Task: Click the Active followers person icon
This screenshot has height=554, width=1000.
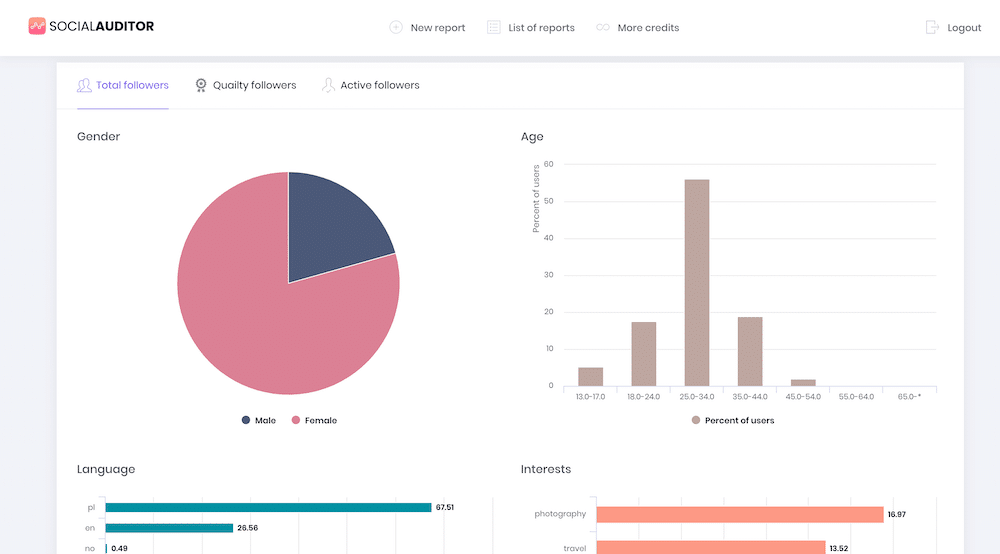Action: pos(328,85)
